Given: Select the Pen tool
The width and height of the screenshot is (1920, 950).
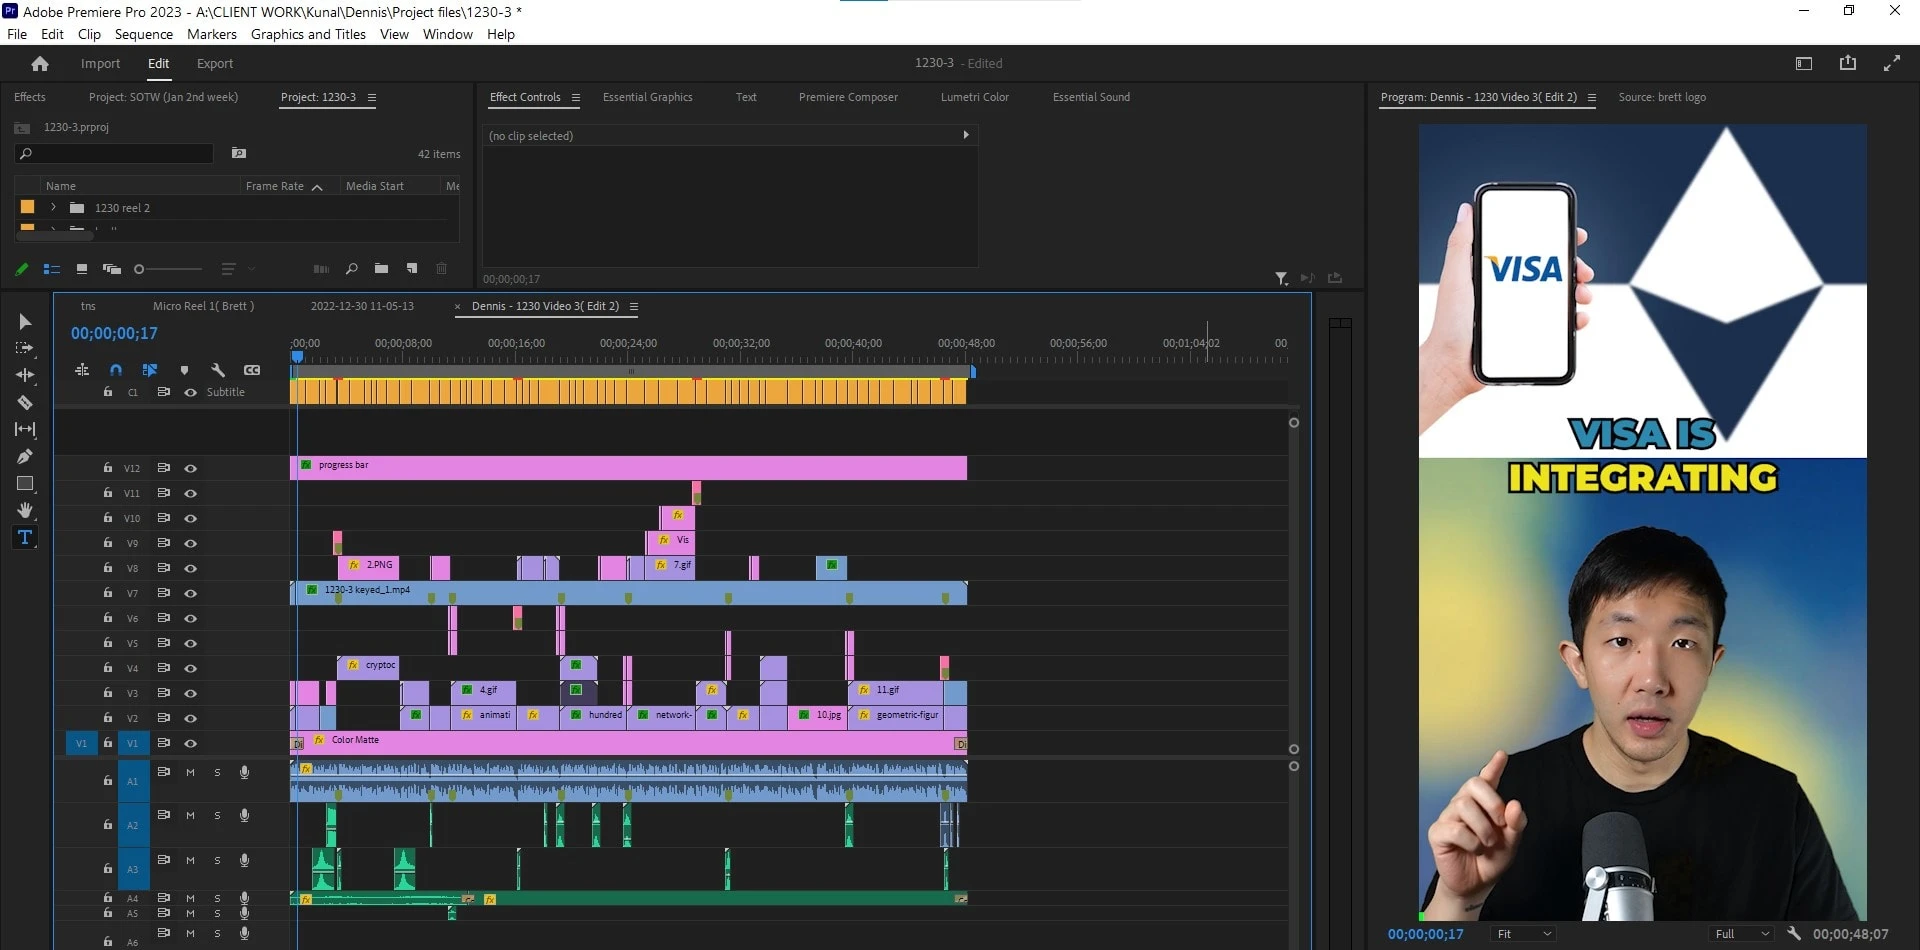Looking at the screenshot, I should [x=25, y=456].
